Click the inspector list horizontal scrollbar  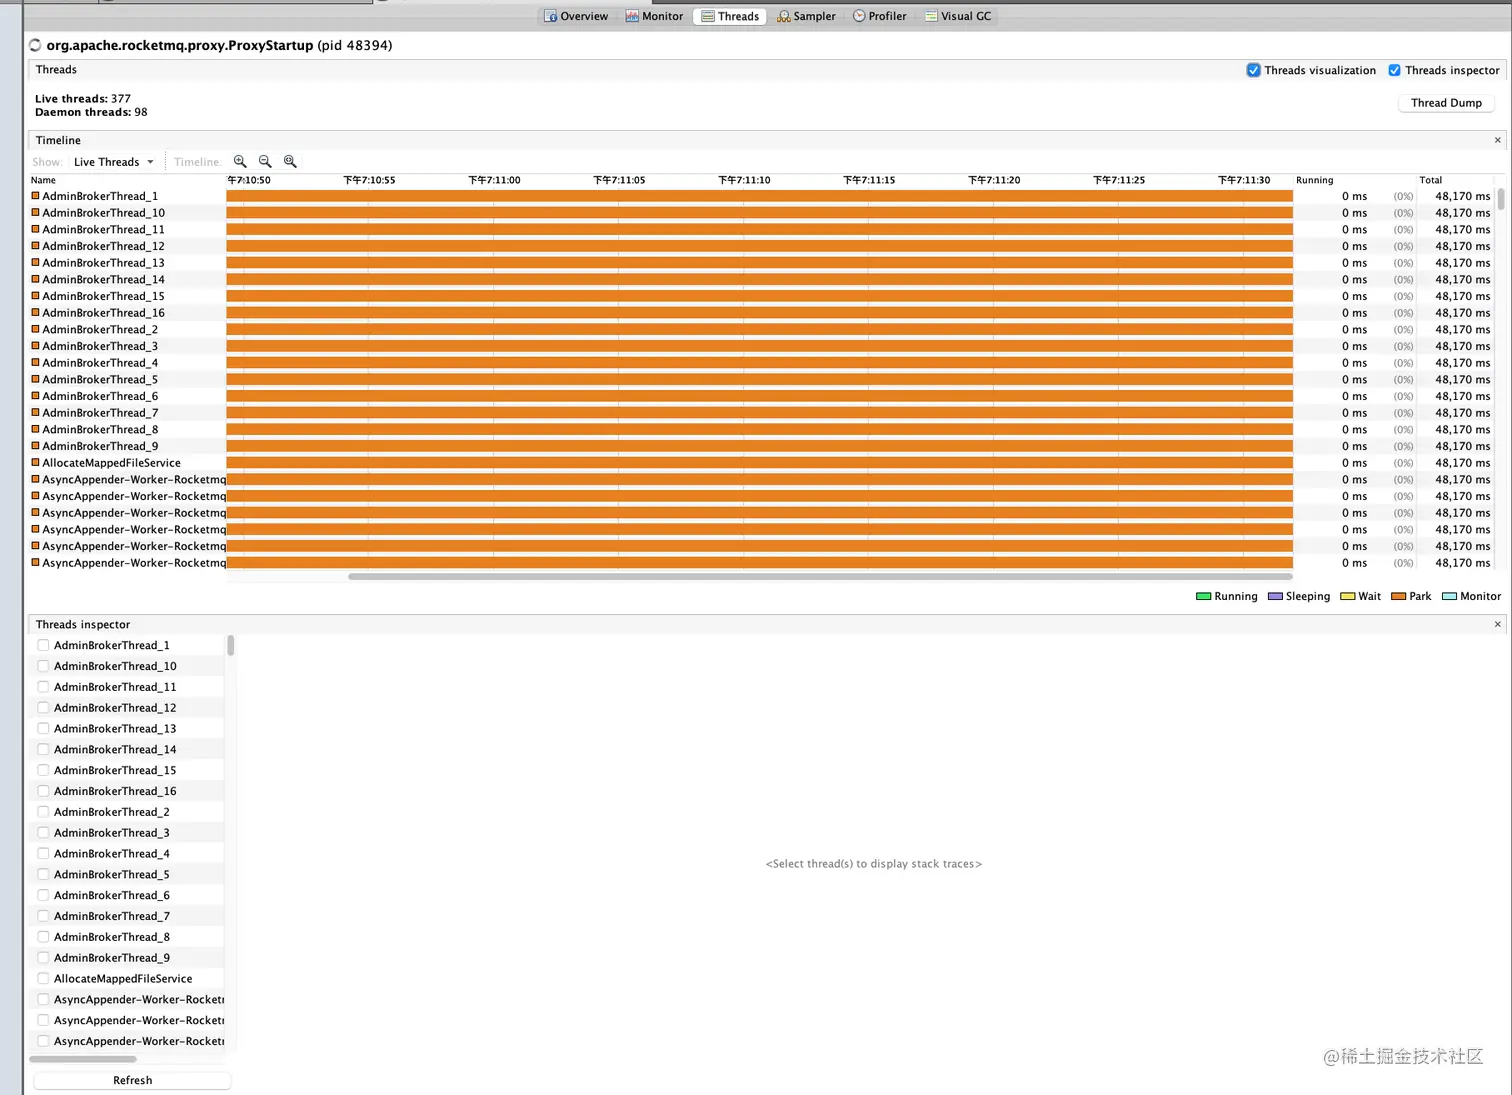[x=83, y=1059]
